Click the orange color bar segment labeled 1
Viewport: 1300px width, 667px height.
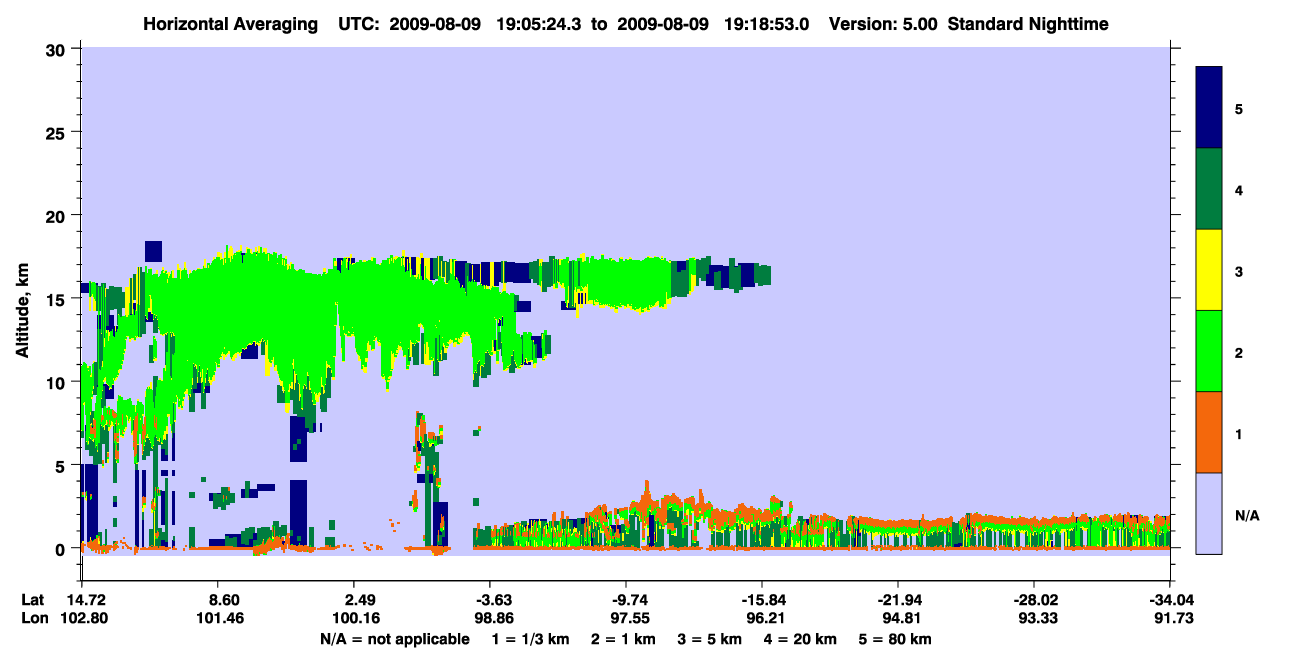click(1209, 432)
